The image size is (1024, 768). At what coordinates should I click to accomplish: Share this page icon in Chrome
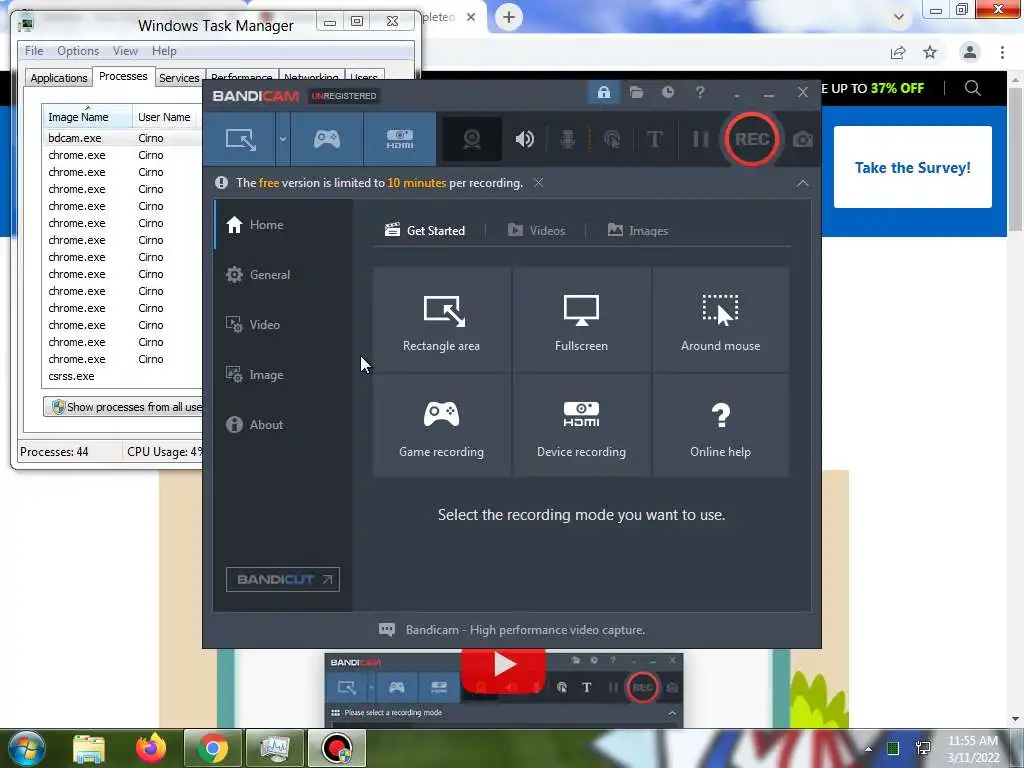[898, 52]
